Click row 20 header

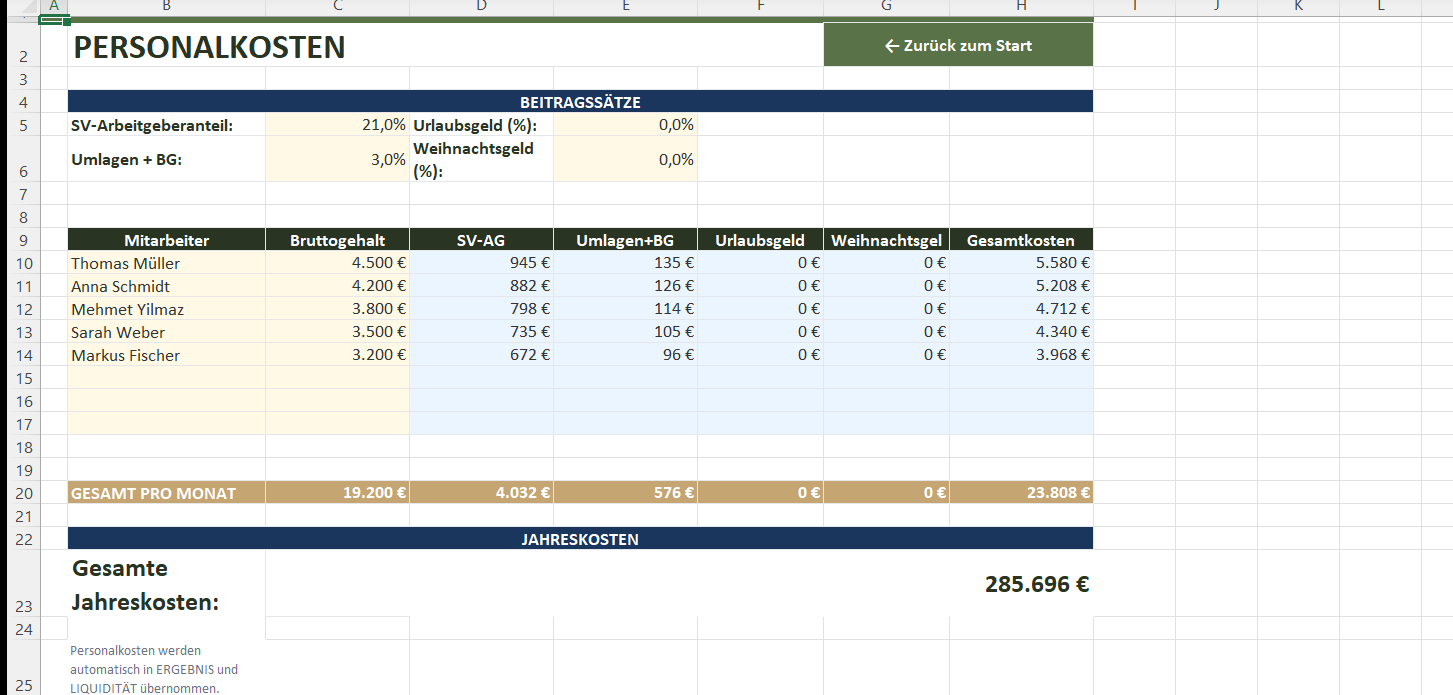coord(24,493)
